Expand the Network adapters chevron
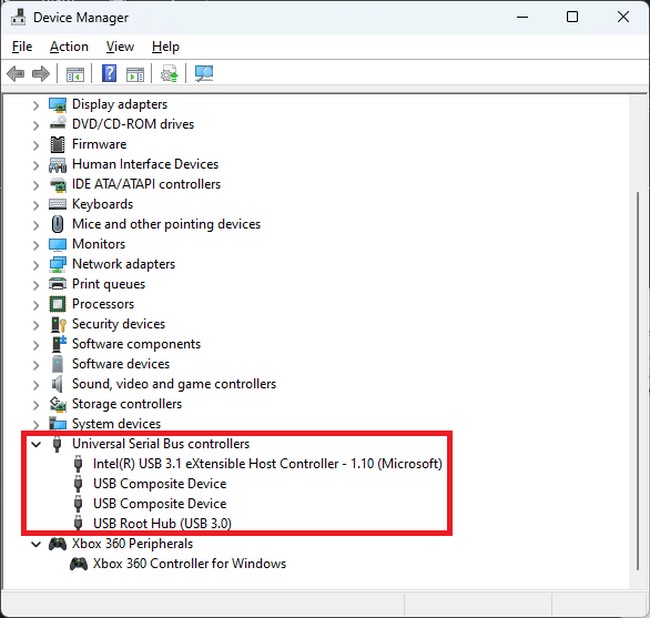Viewport: 650px width, 618px height. [x=36, y=265]
